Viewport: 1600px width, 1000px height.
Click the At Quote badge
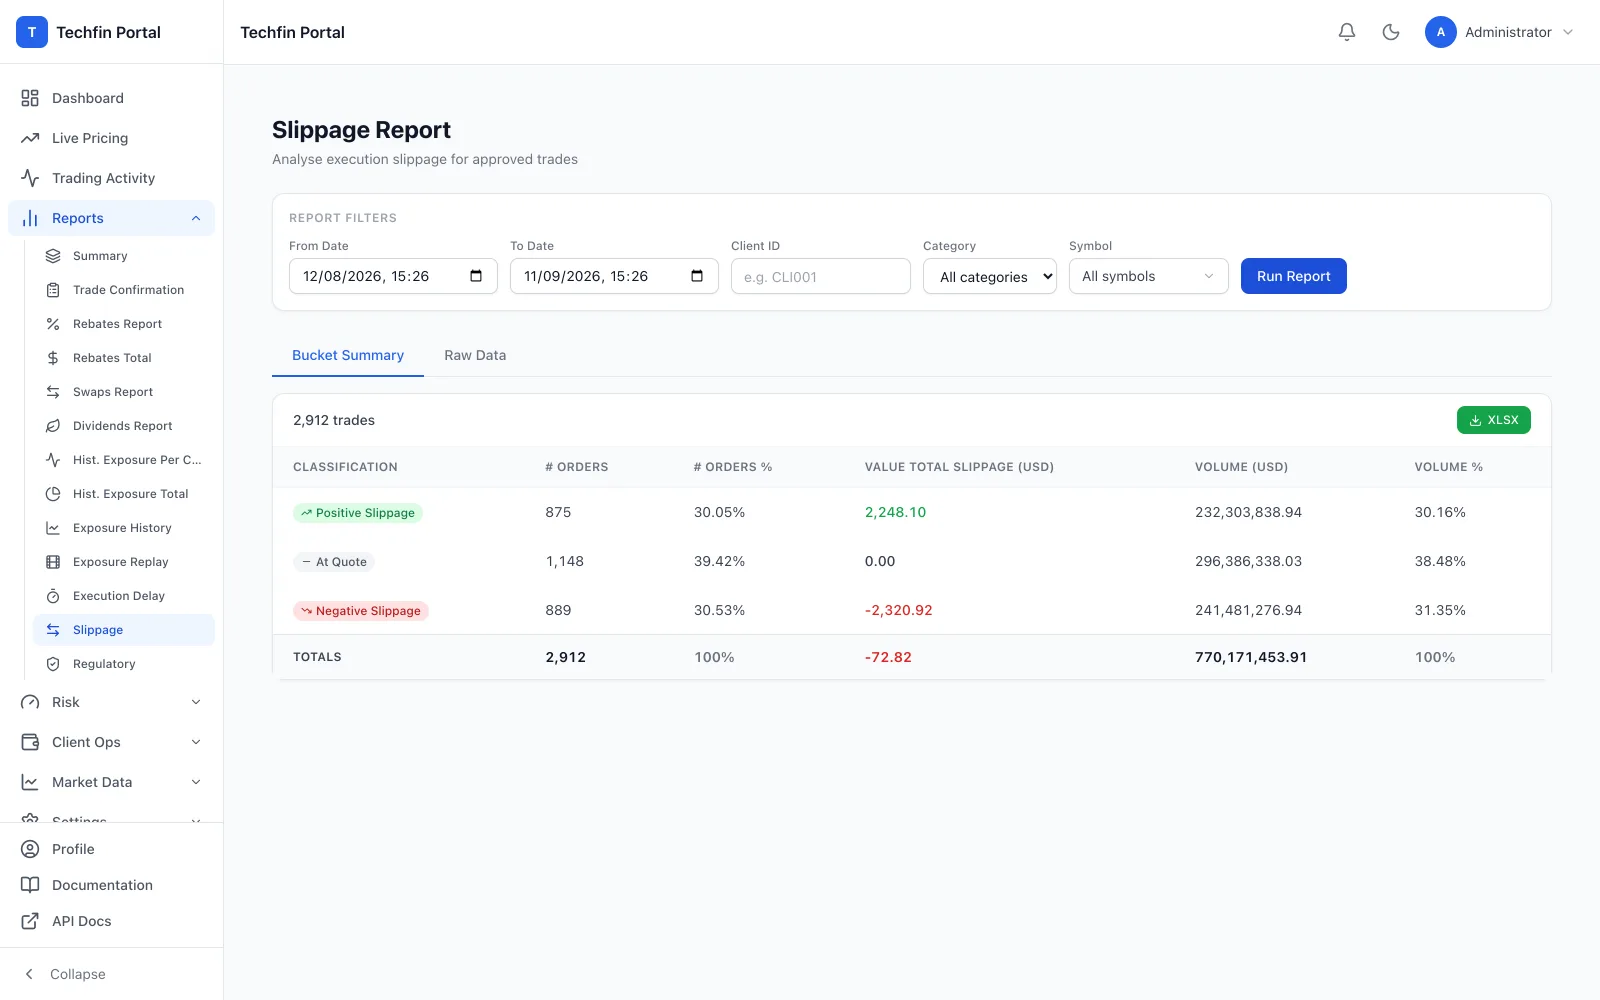click(334, 562)
